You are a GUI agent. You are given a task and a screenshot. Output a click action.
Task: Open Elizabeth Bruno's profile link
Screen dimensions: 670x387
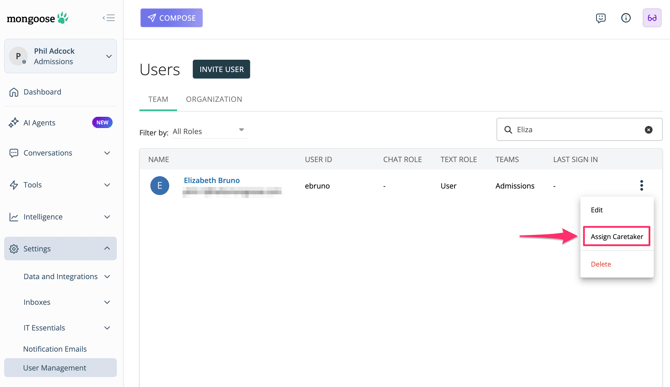pos(212,180)
